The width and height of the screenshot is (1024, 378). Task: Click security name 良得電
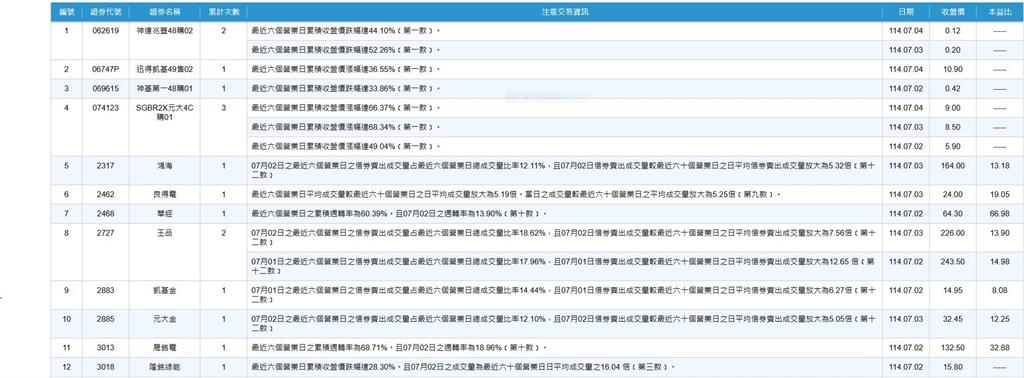click(x=164, y=195)
